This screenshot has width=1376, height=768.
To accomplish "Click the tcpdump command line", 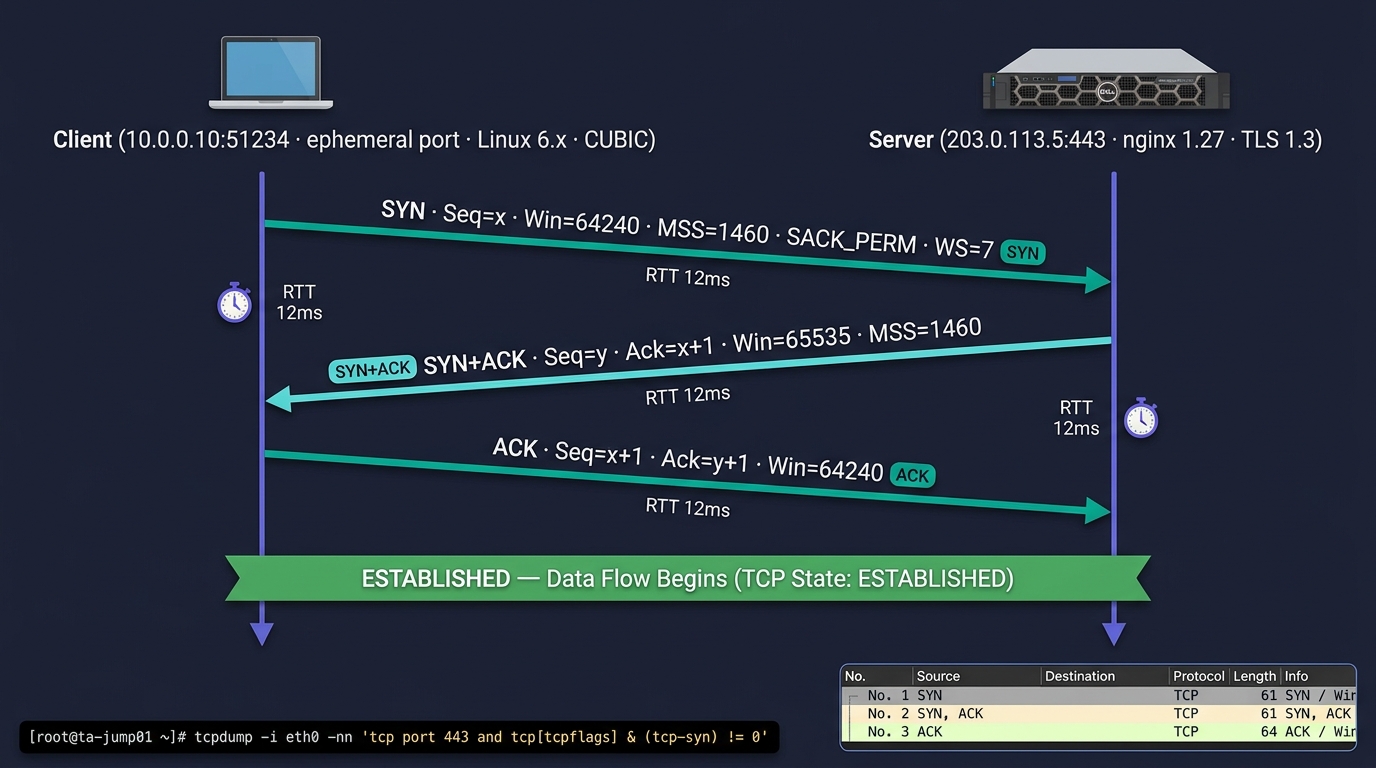I will tap(399, 737).
